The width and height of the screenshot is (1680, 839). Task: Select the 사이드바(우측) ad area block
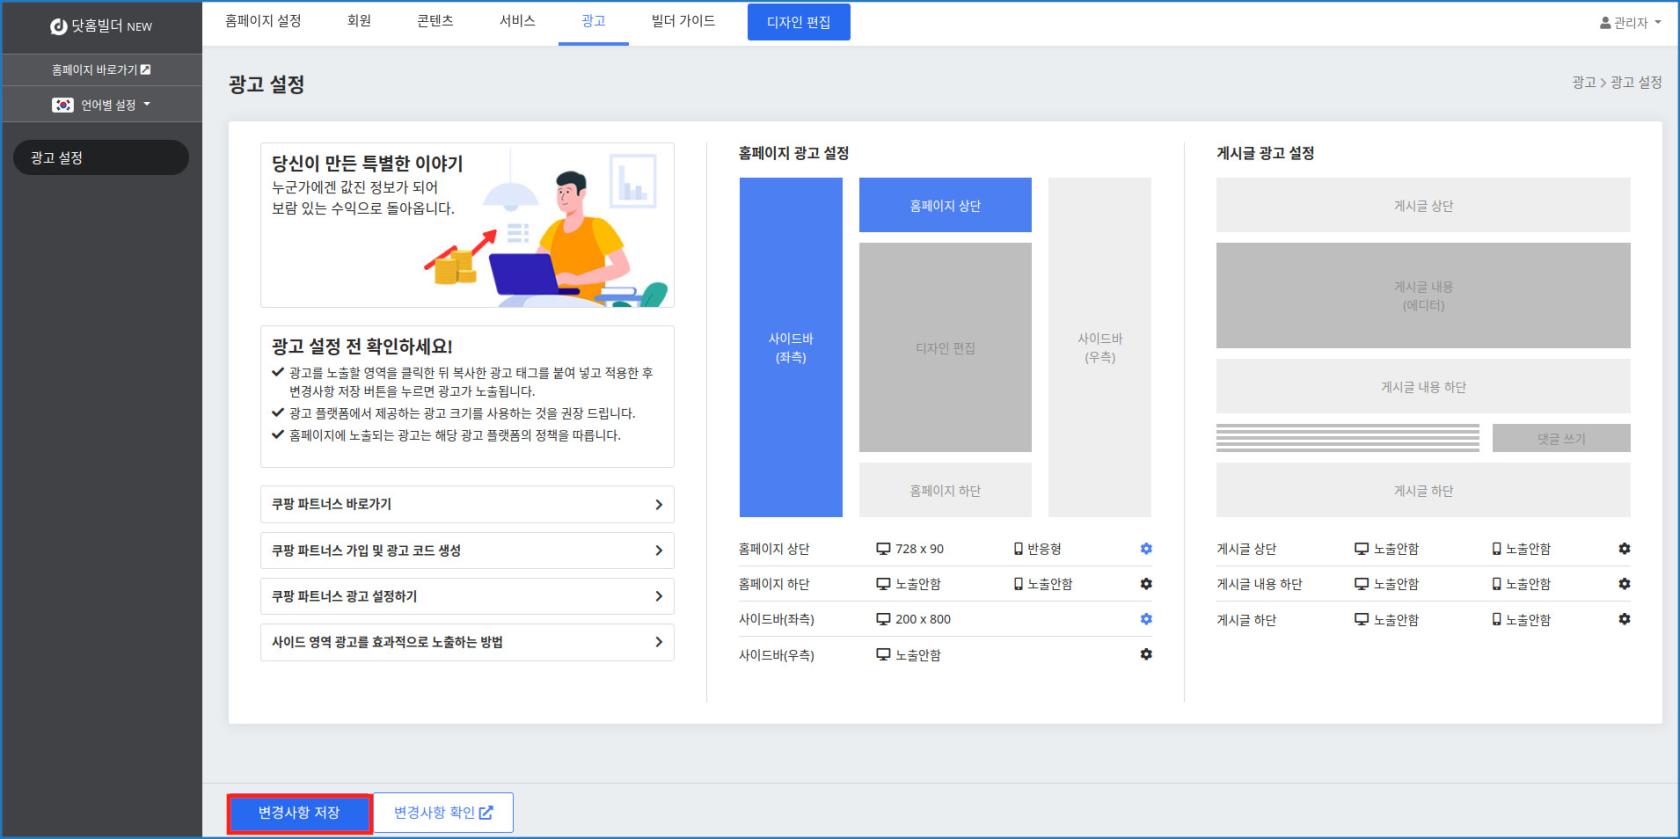[x=1099, y=347]
